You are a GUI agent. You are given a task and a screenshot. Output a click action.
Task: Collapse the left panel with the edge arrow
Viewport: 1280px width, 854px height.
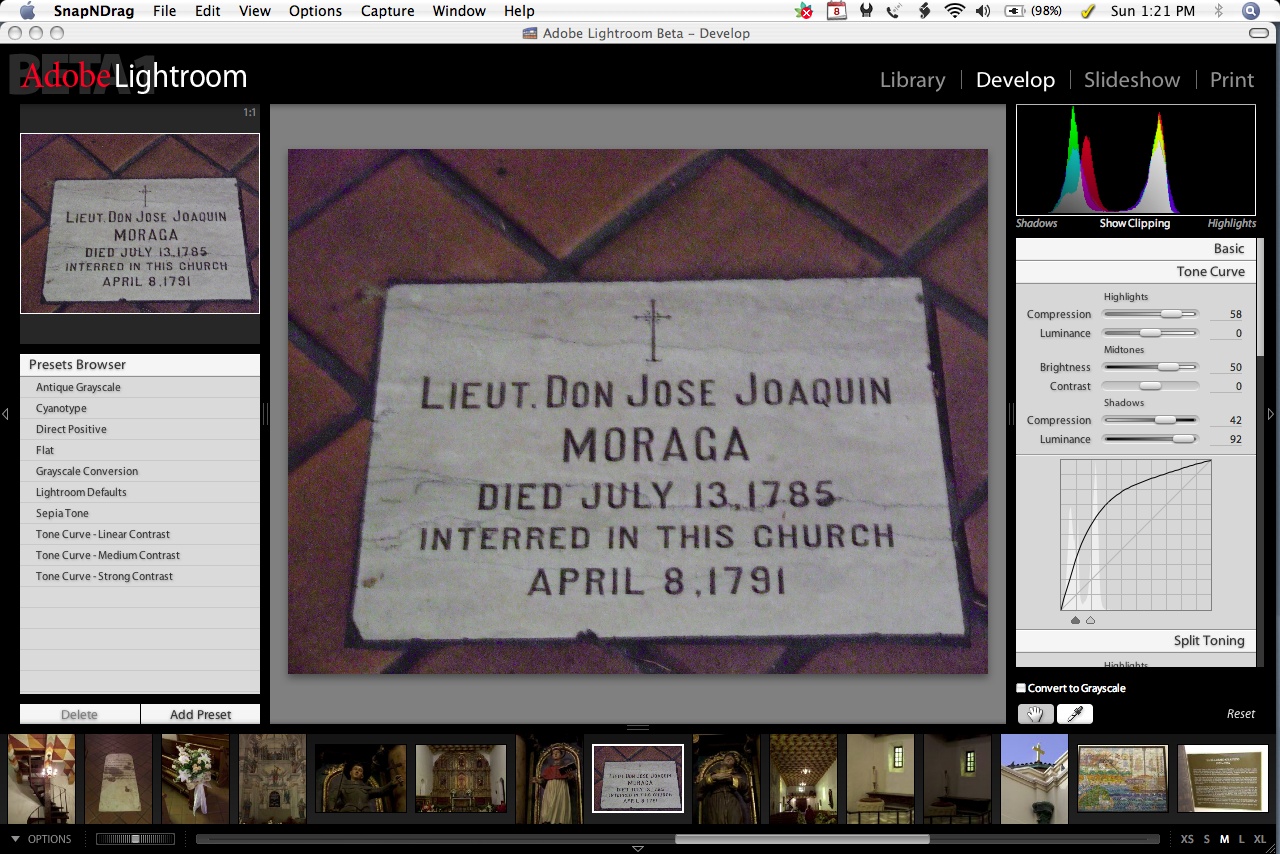coord(5,414)
